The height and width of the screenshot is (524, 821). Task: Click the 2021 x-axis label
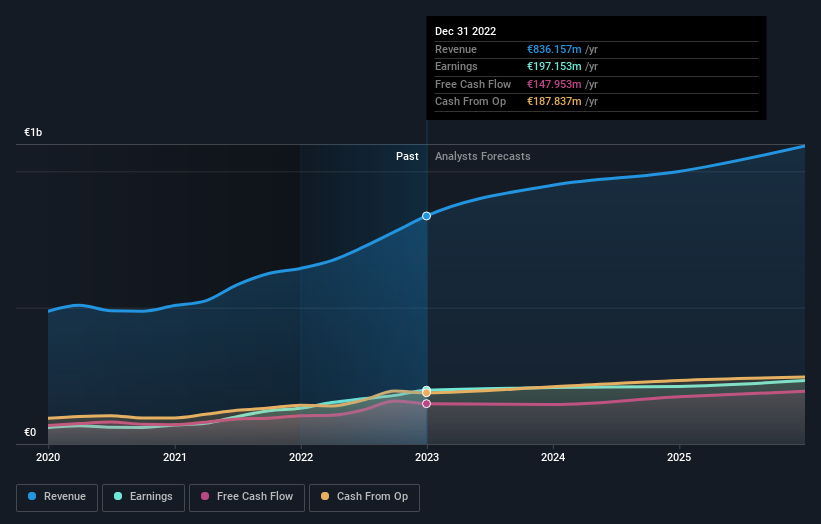174,457
